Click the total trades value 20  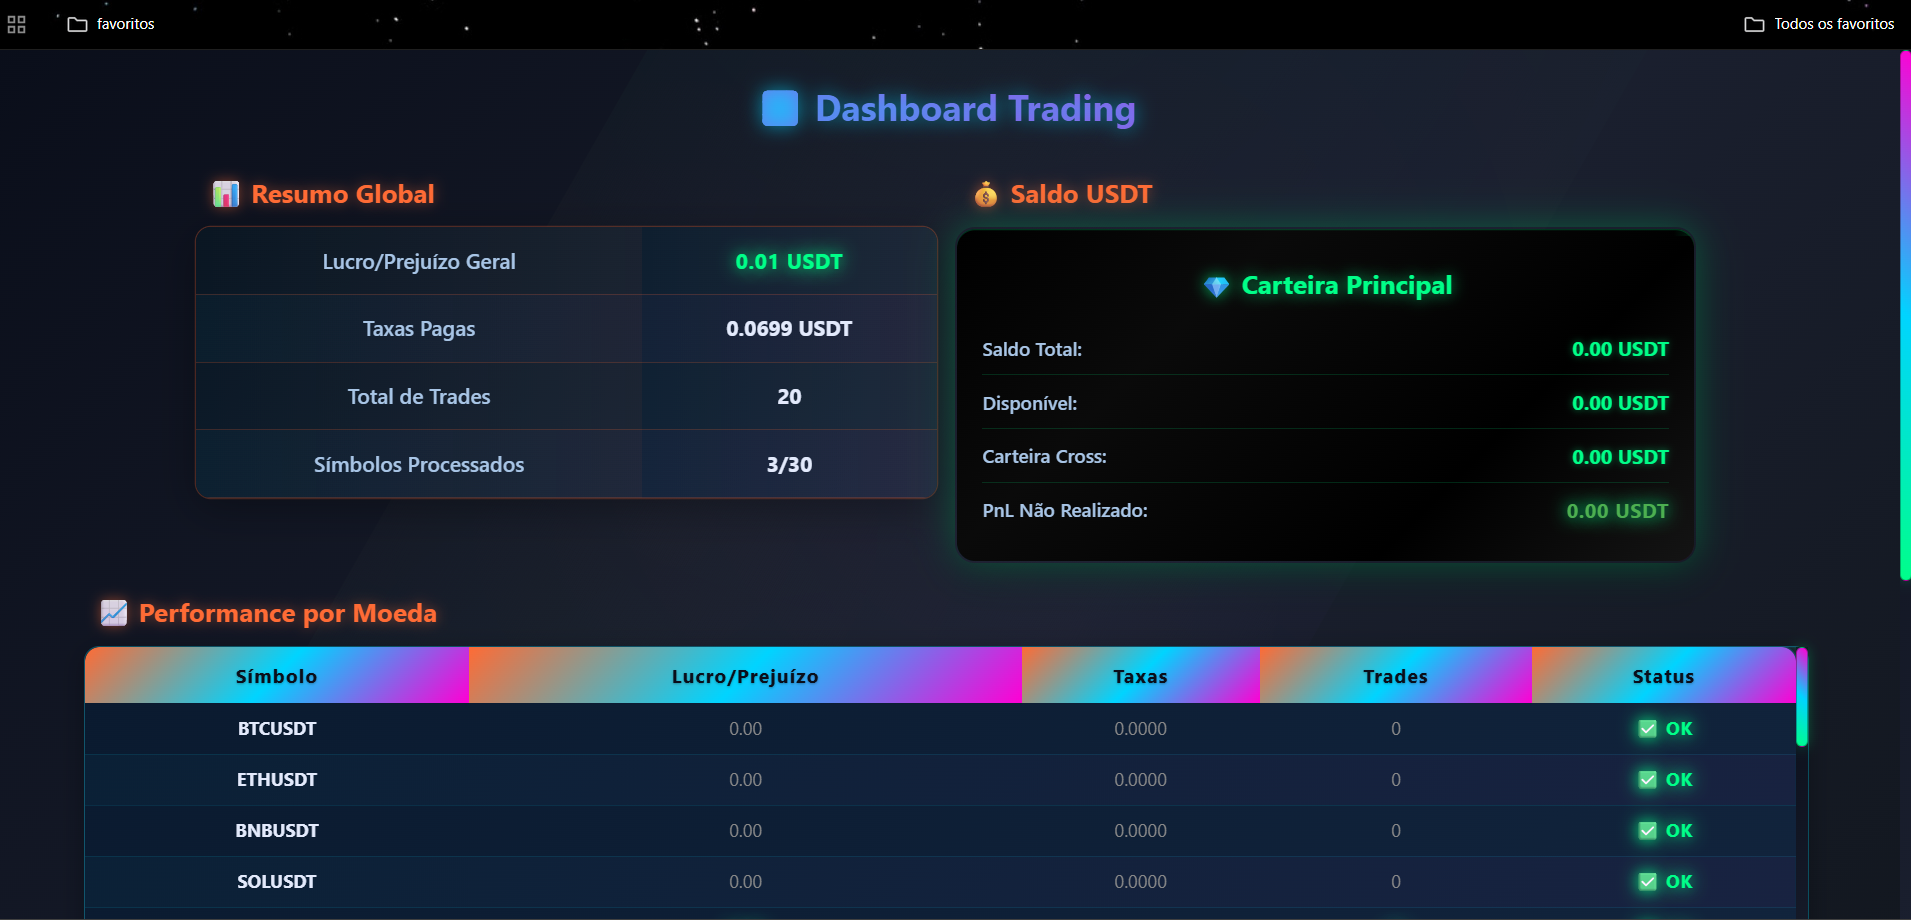pos(789,397)
